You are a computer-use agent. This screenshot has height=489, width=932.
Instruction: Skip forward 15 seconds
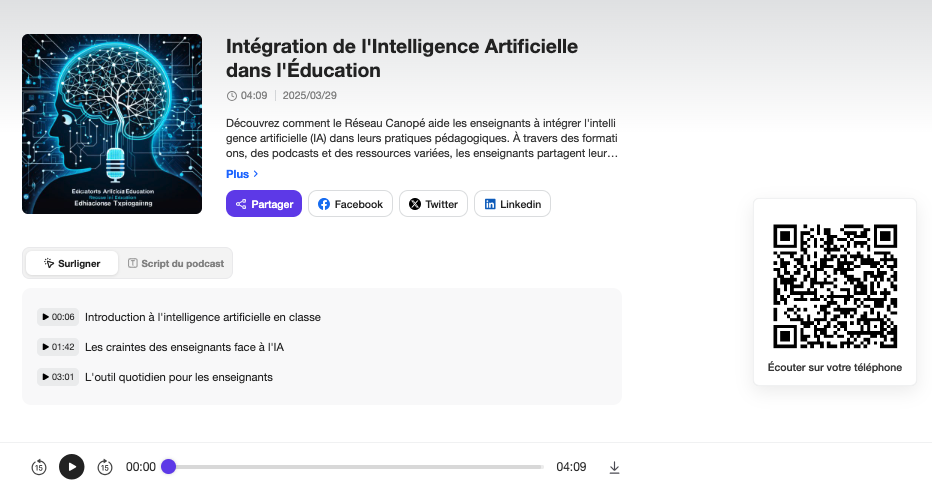(x=105, y=467)
